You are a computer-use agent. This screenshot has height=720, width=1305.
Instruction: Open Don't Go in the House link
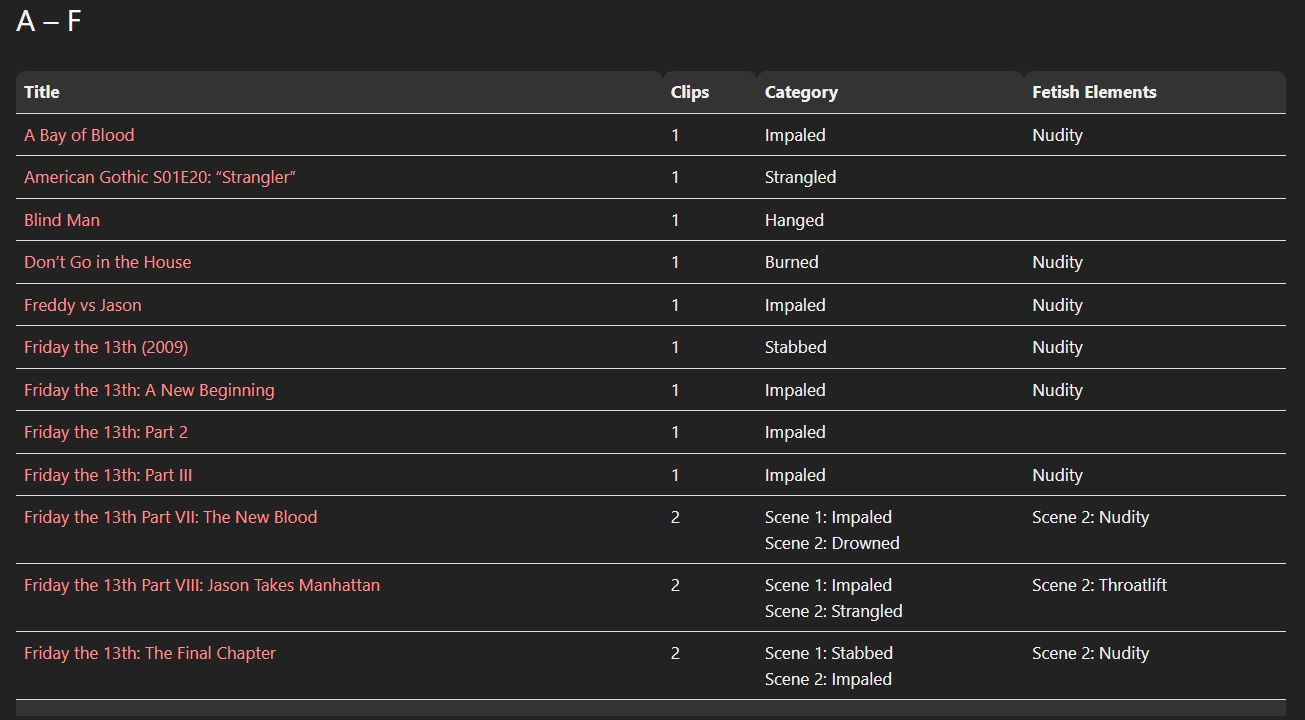(x=107, y=262)
